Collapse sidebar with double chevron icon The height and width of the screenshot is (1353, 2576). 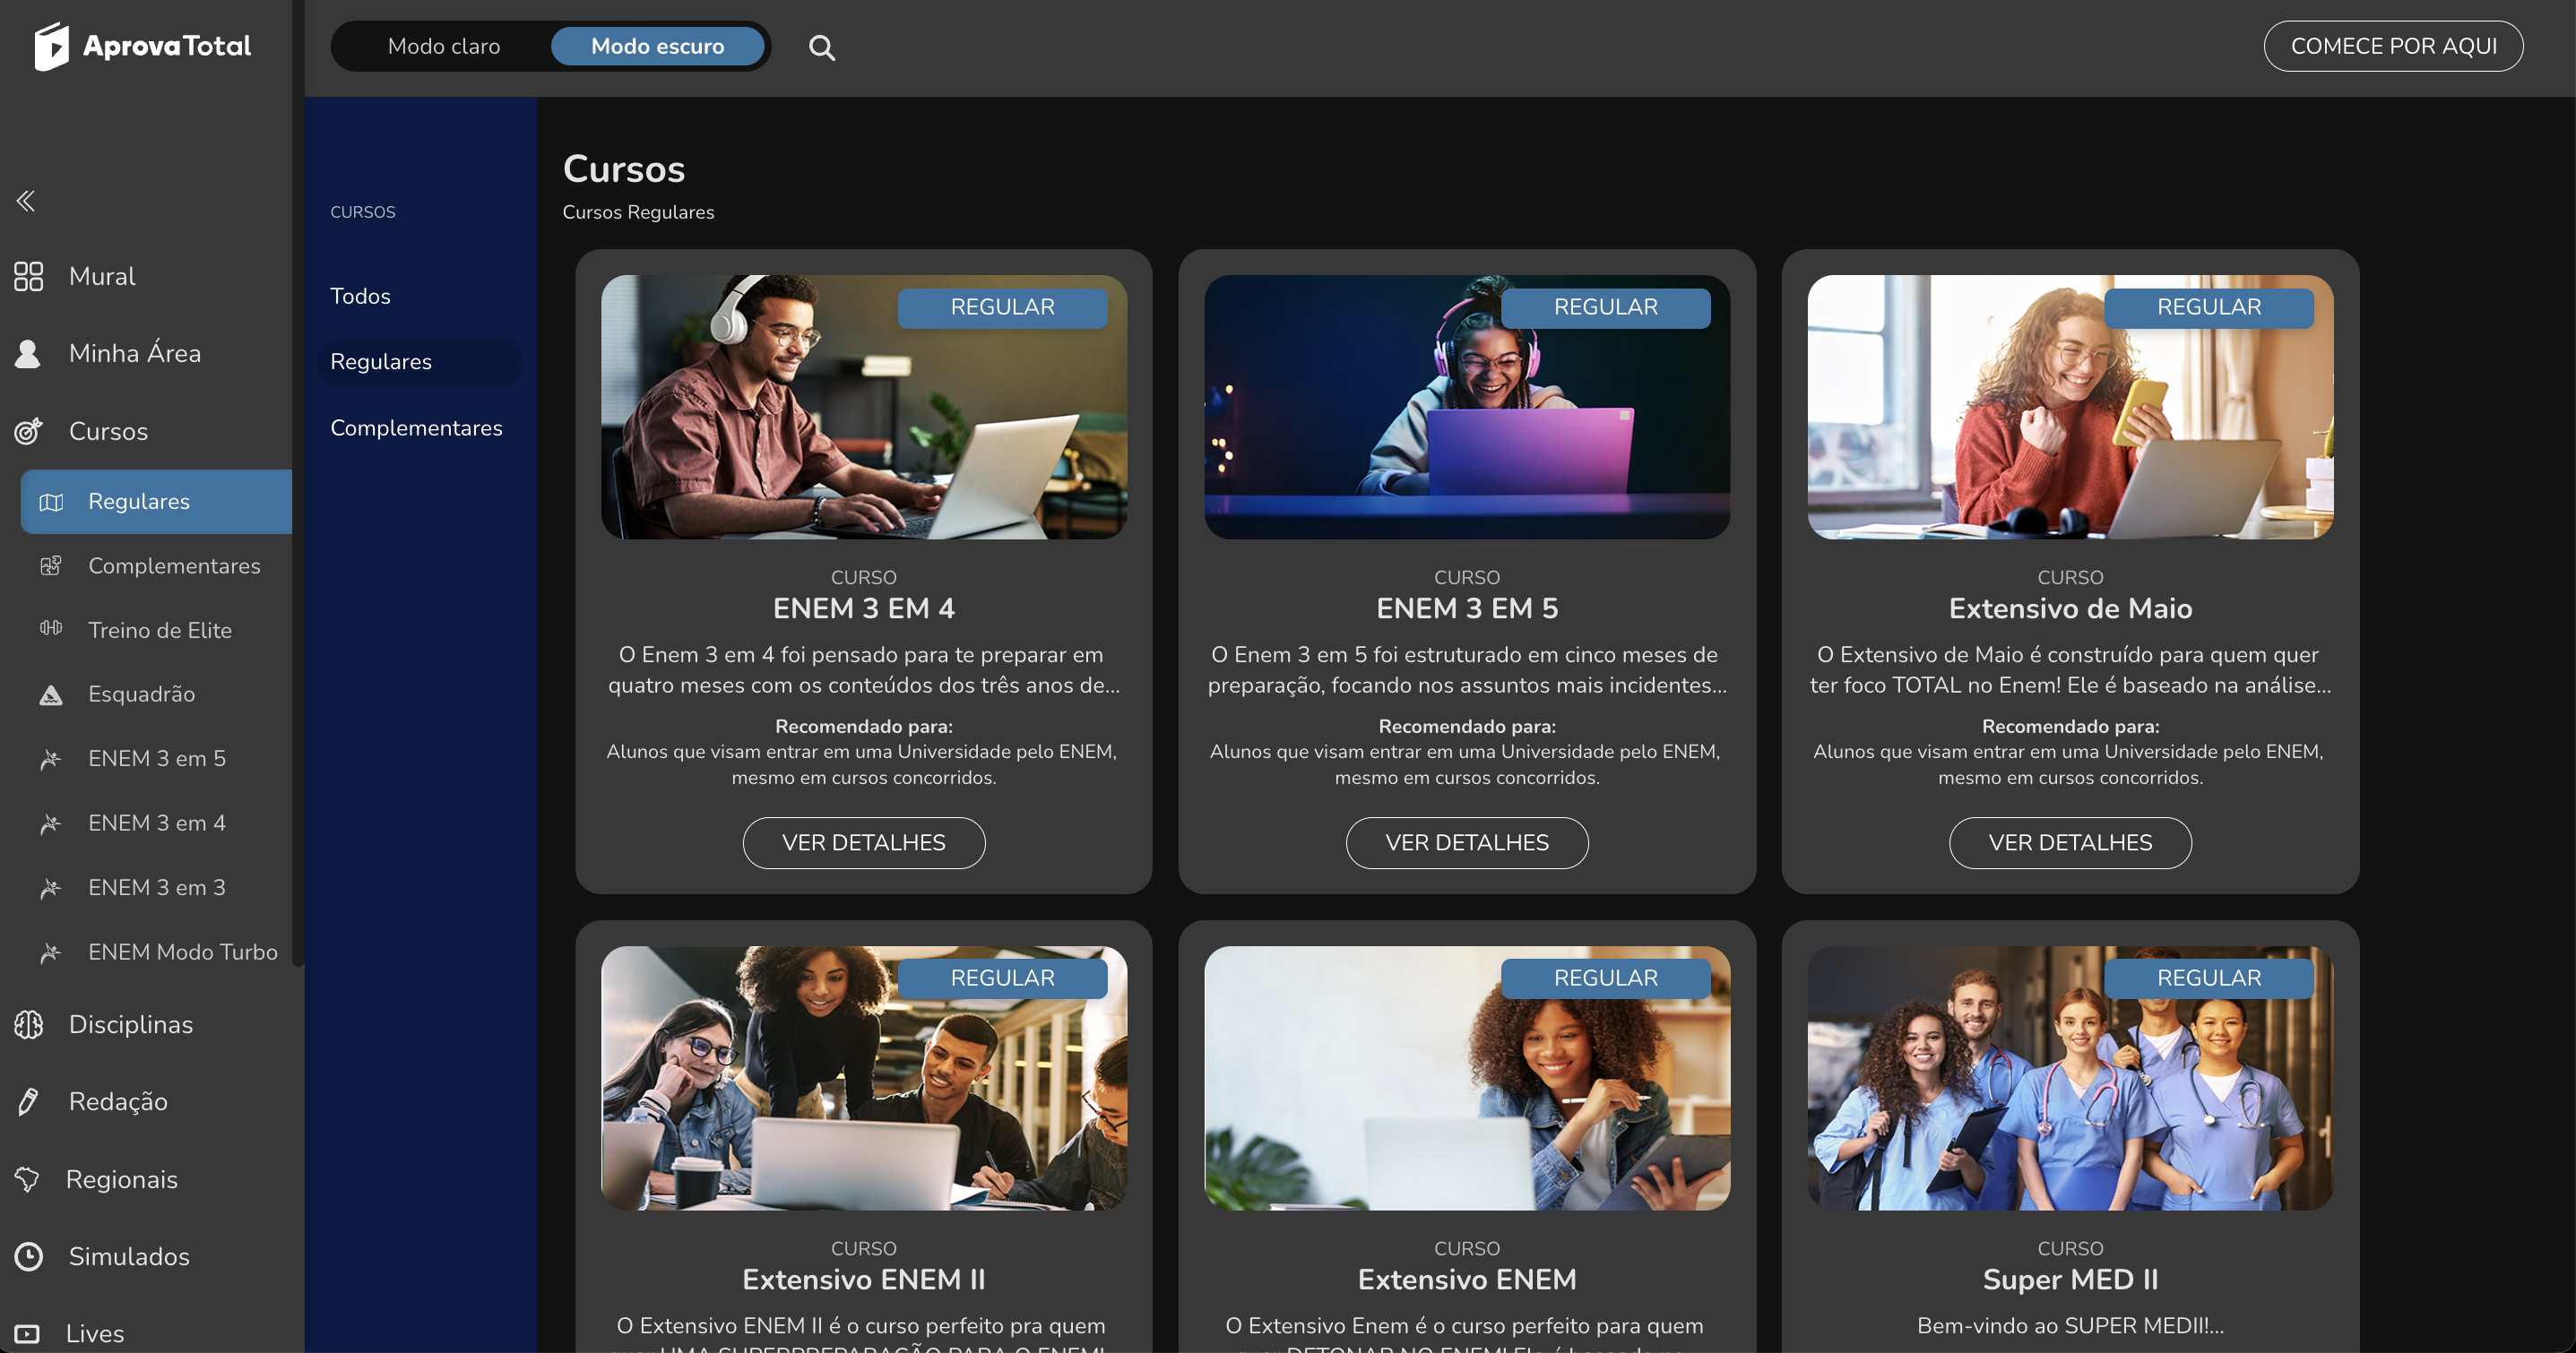tap(26, 201)
